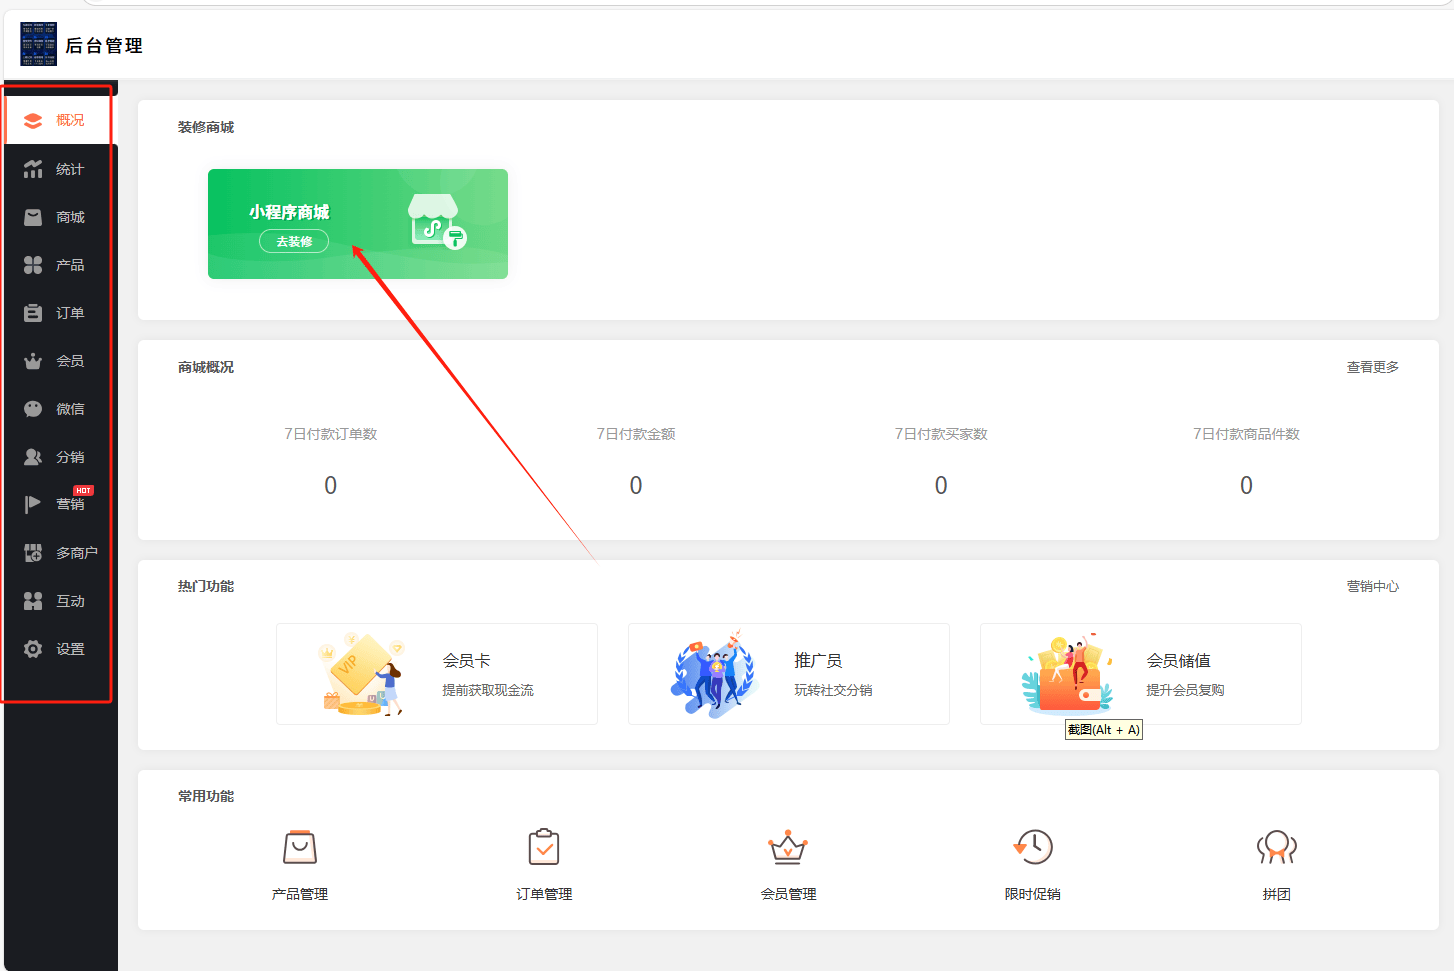Open the 会员卡 feature card
The image size is (1454, 971).
[437, 674]
